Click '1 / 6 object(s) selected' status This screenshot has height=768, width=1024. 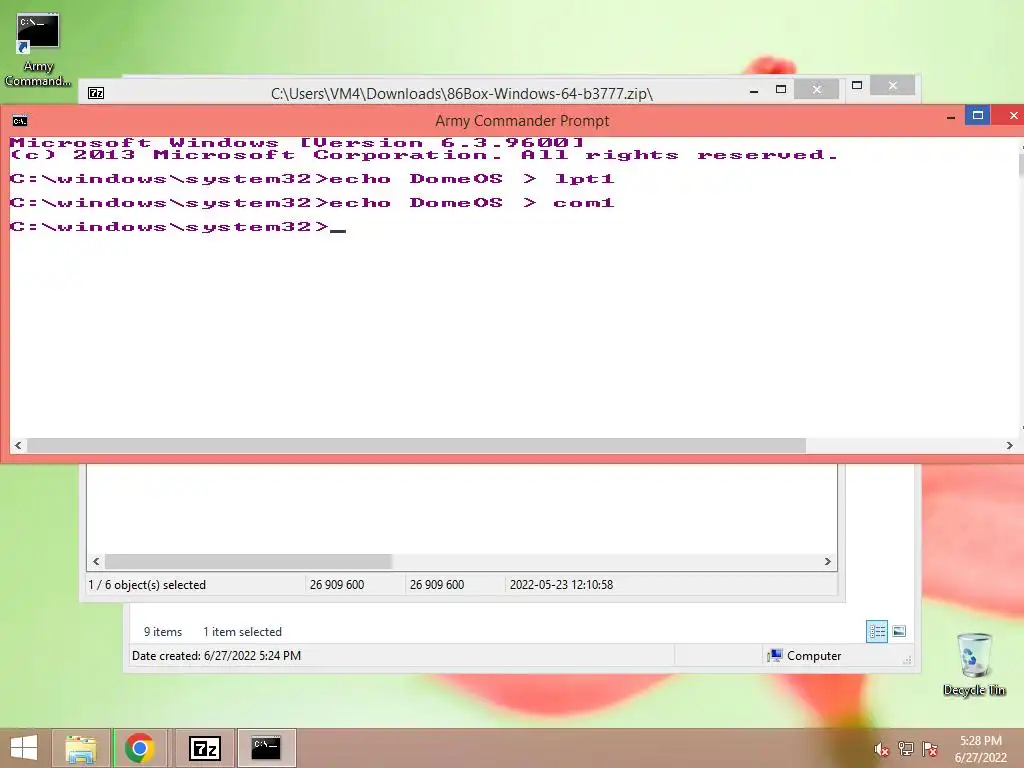click(147, 585)
